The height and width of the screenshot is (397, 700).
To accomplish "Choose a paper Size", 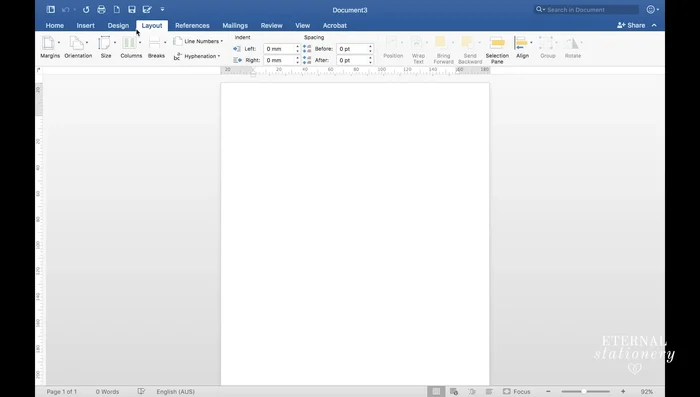I will coord(106,47).
